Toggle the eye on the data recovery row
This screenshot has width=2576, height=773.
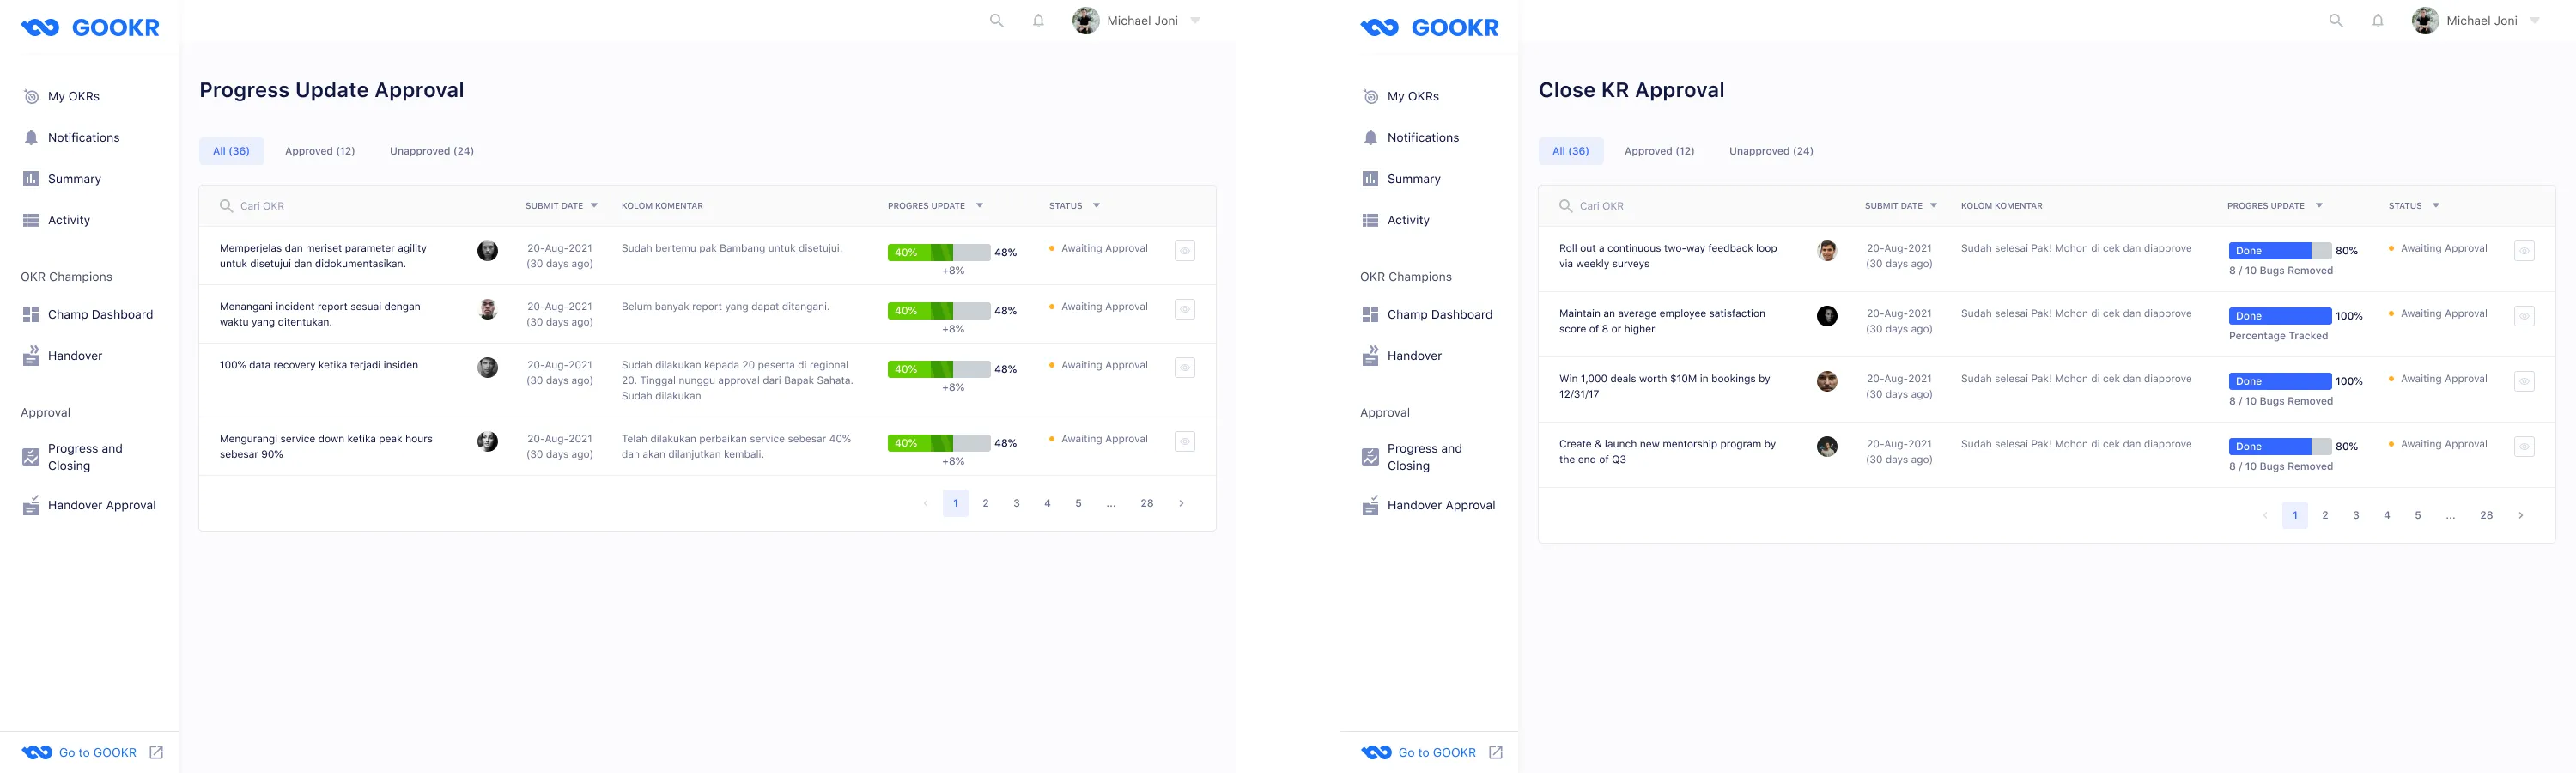1184,367
